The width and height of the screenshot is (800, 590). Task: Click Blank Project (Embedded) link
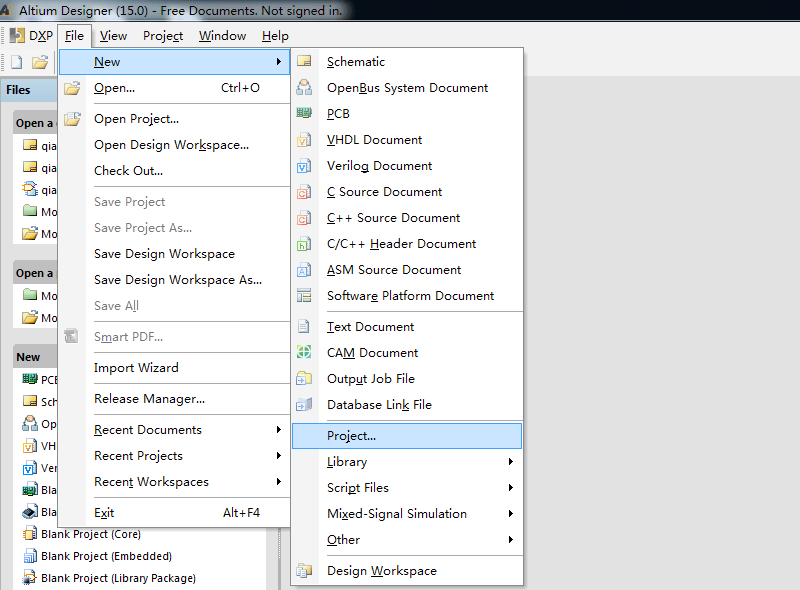pyautogui.click(x=106, y=556)
